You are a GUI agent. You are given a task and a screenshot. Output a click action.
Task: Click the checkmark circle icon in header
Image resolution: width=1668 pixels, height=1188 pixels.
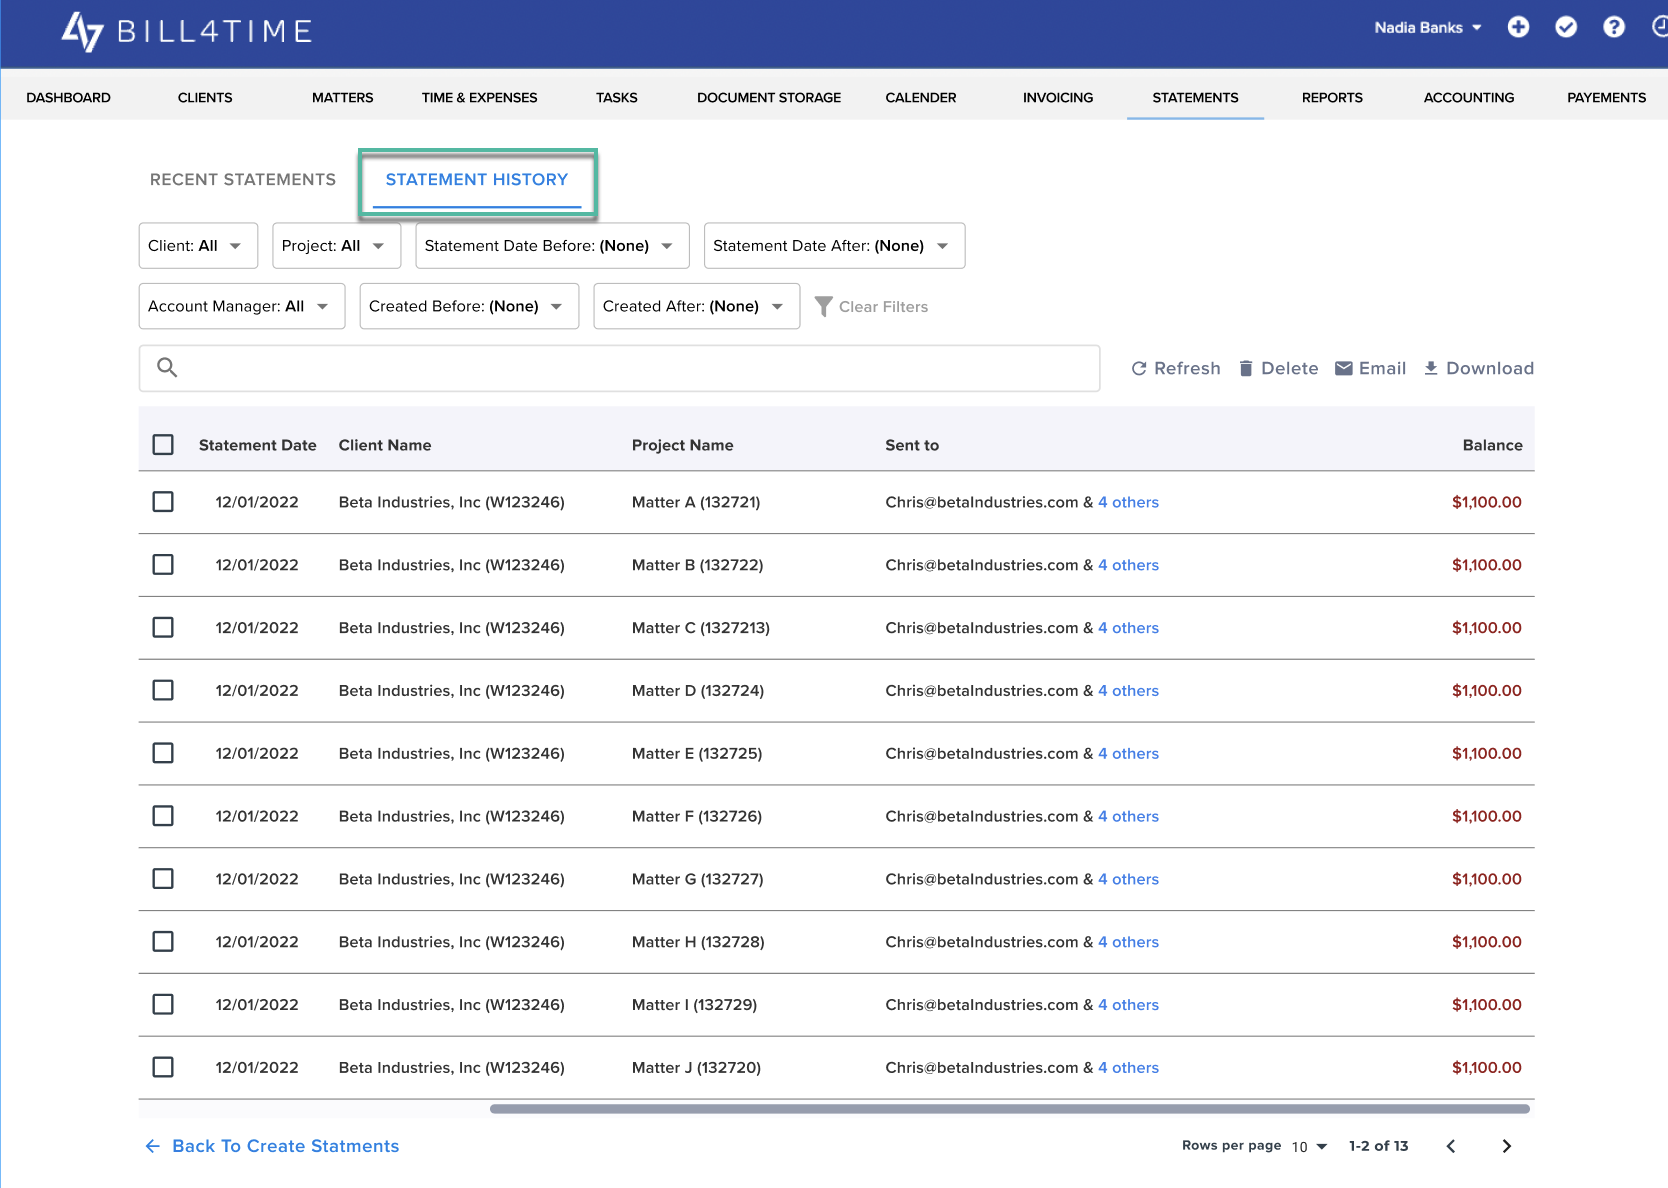point(1566,27)
